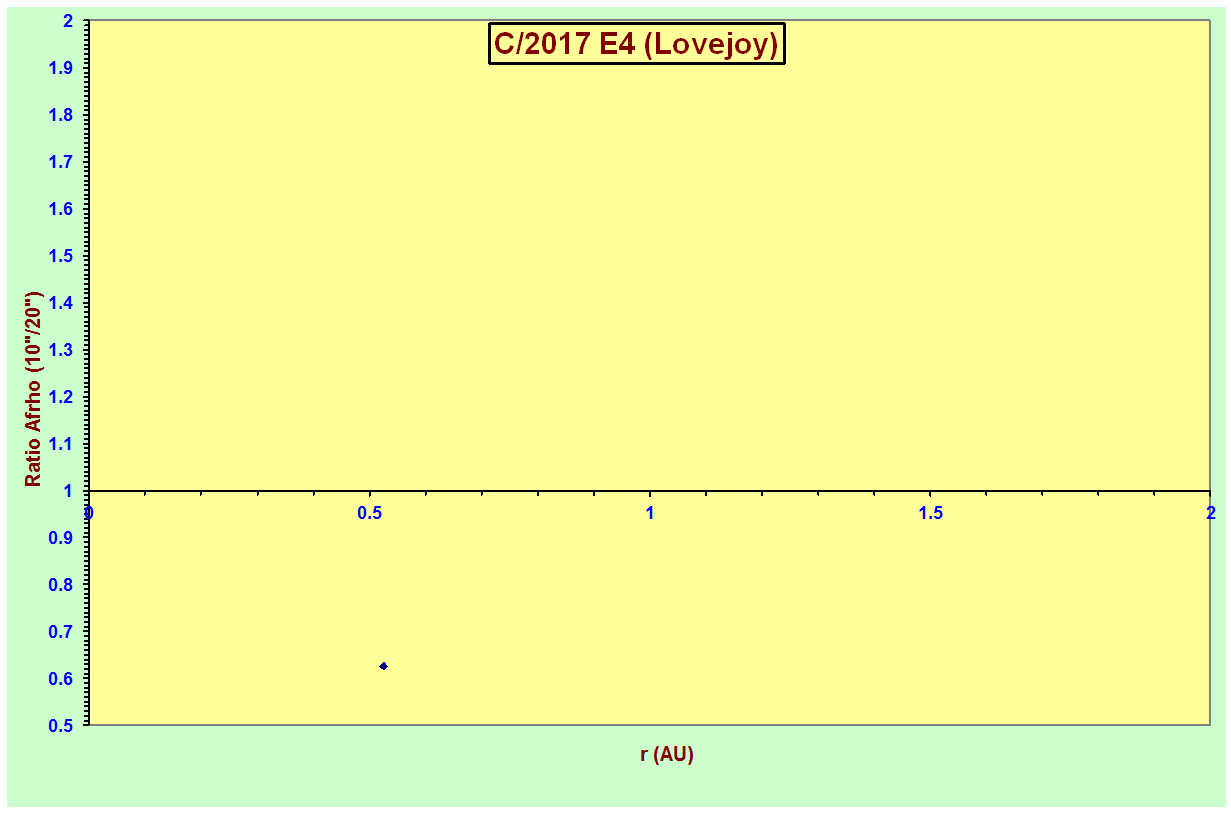Image resolution: width=1231 pixels, height=813 pixels.
Task: Click the y-axis label 1.4
Action: pyautogui.click(x=61, y=302)
